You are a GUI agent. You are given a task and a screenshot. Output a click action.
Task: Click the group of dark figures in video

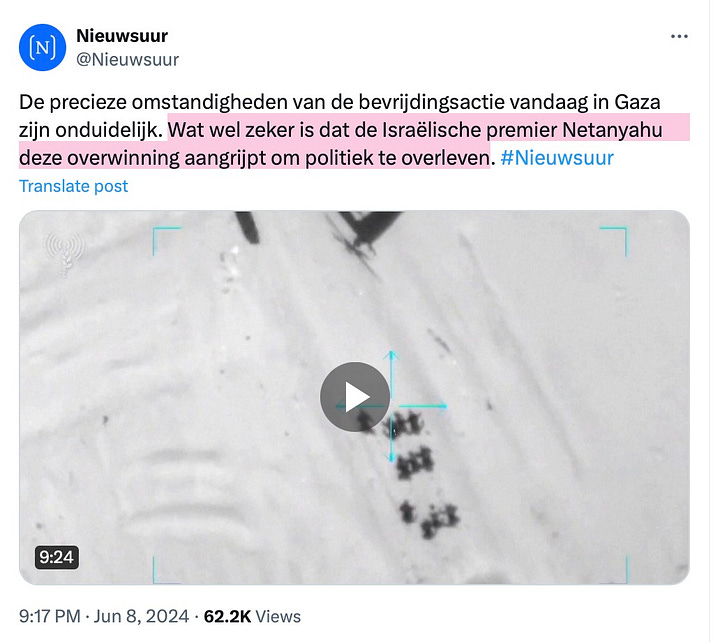(x=408, y=473)
